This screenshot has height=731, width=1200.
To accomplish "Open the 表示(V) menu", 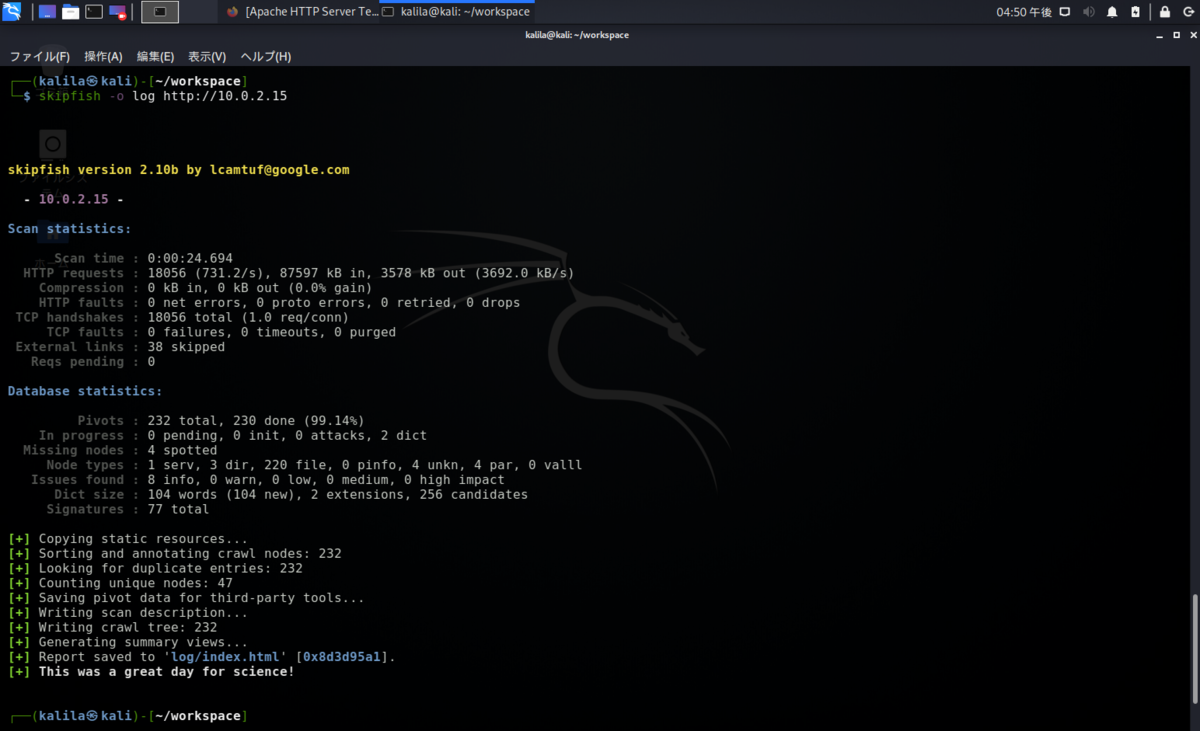I will pos(207,56).
